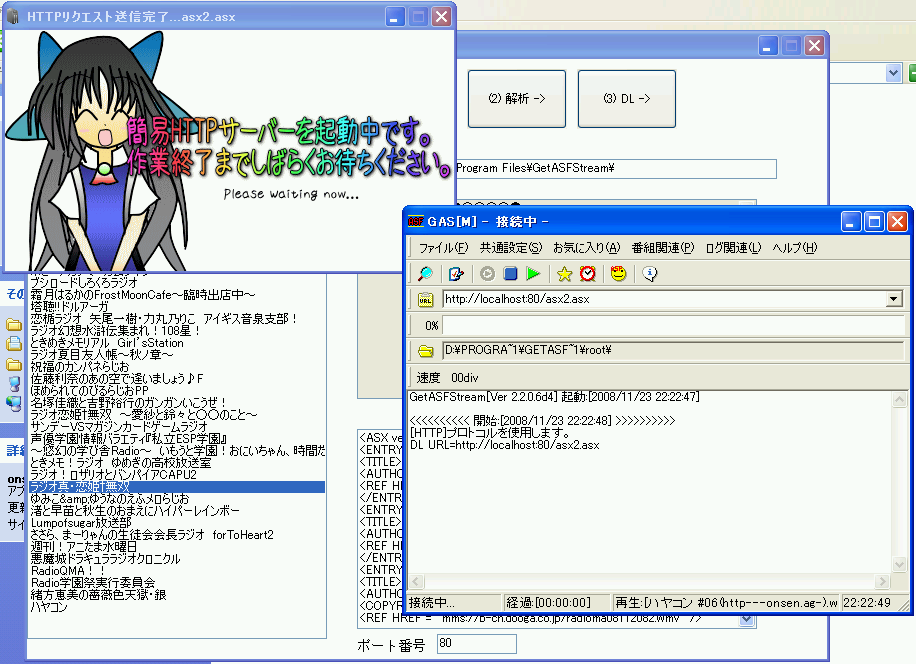Click the network globe icon in left sidebar
This screenshot has height=664, width=916.
click(x=14, y=403)
